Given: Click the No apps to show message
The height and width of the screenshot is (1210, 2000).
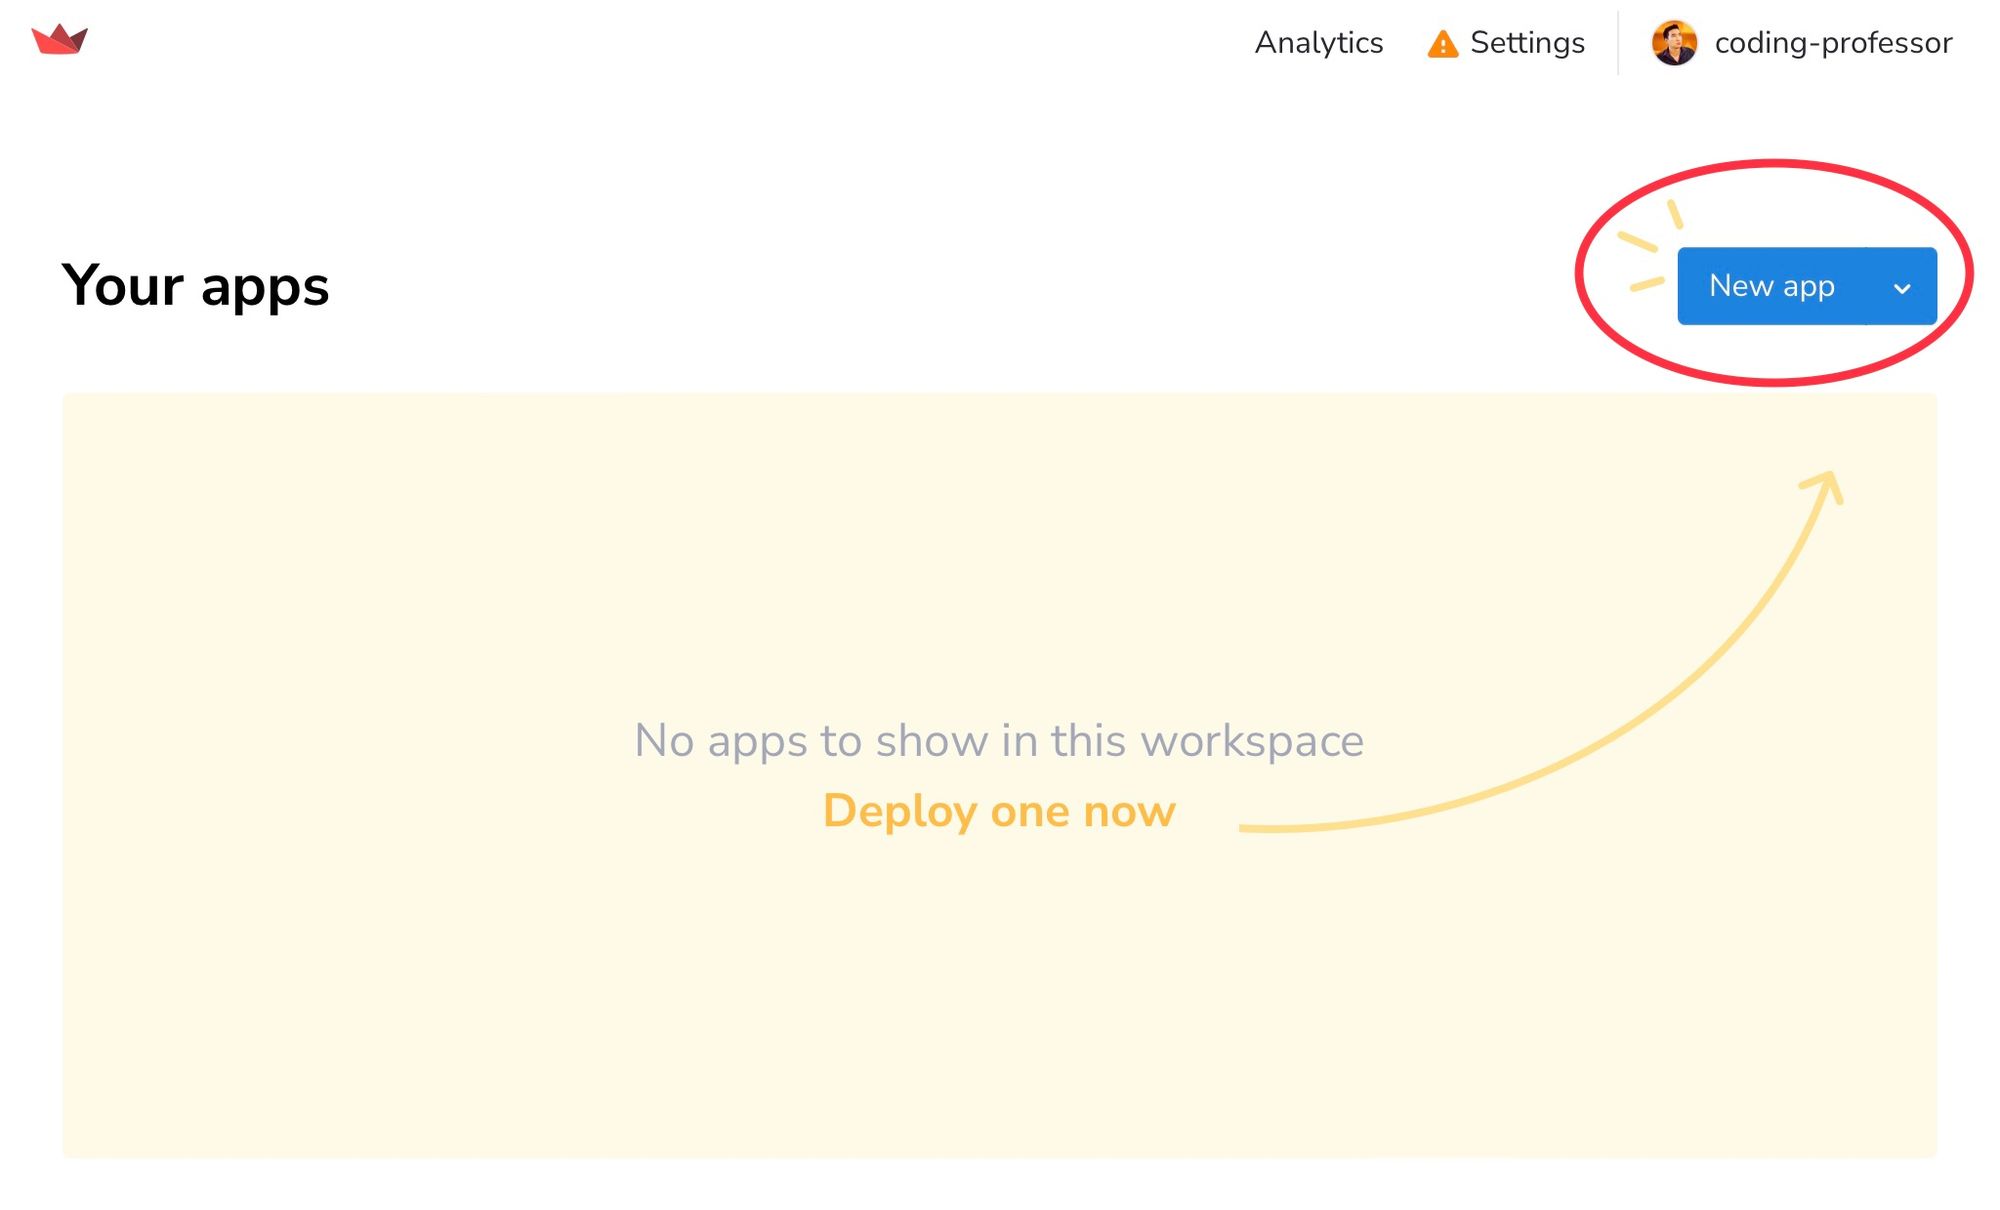Looking at the screenshot, I should pyautogui.click(x=998, y=741).
